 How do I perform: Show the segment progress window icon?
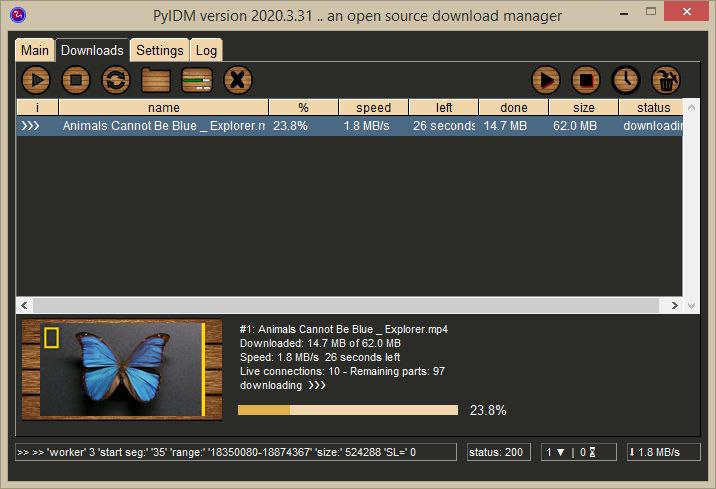coord(197,80)
